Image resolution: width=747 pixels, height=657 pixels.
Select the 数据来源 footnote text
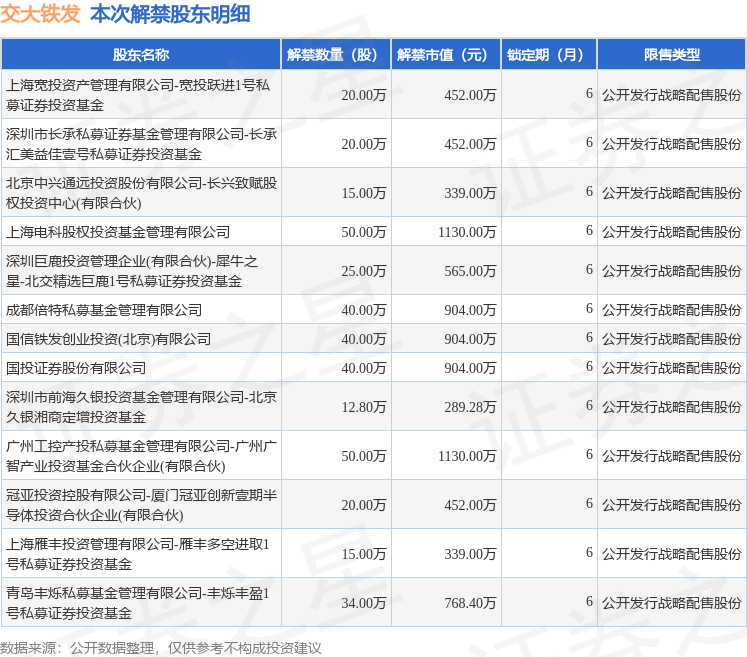[161, 648]
